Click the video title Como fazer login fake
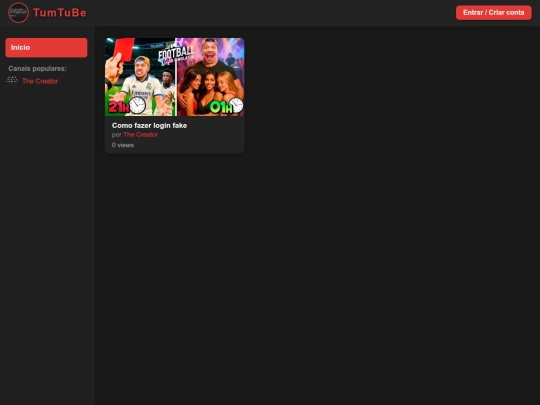 coord(149,125)
